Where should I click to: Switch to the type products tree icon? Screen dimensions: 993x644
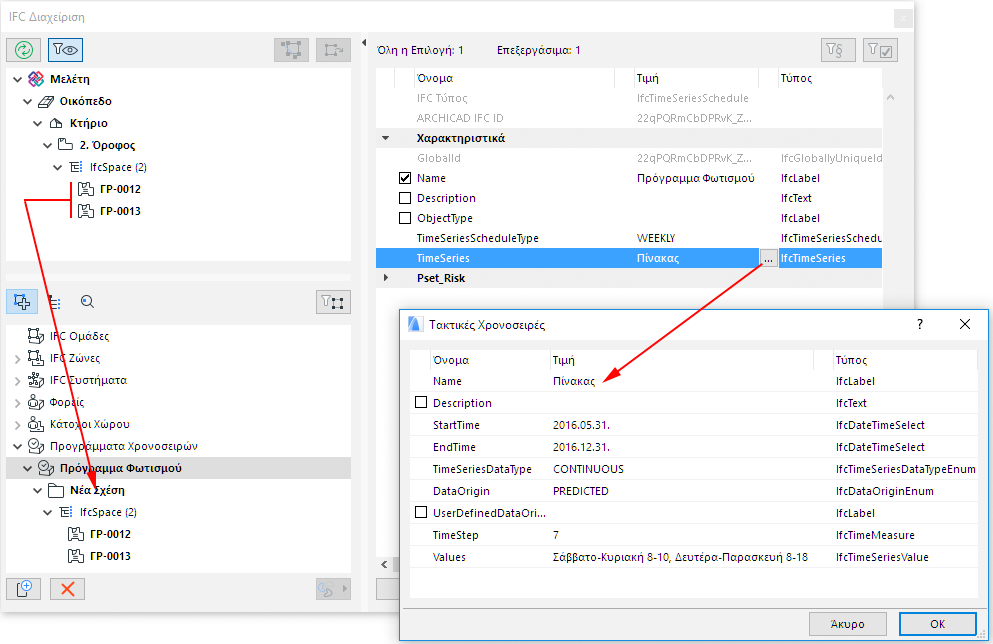click(54, 303)
